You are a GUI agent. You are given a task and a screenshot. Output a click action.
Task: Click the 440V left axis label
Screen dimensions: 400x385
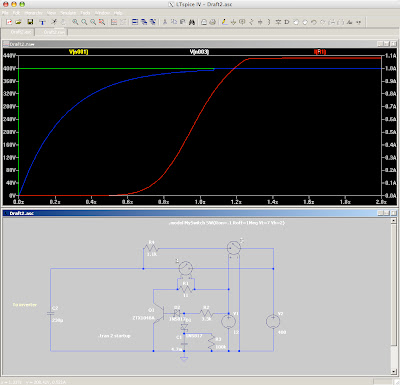[9, 56]
